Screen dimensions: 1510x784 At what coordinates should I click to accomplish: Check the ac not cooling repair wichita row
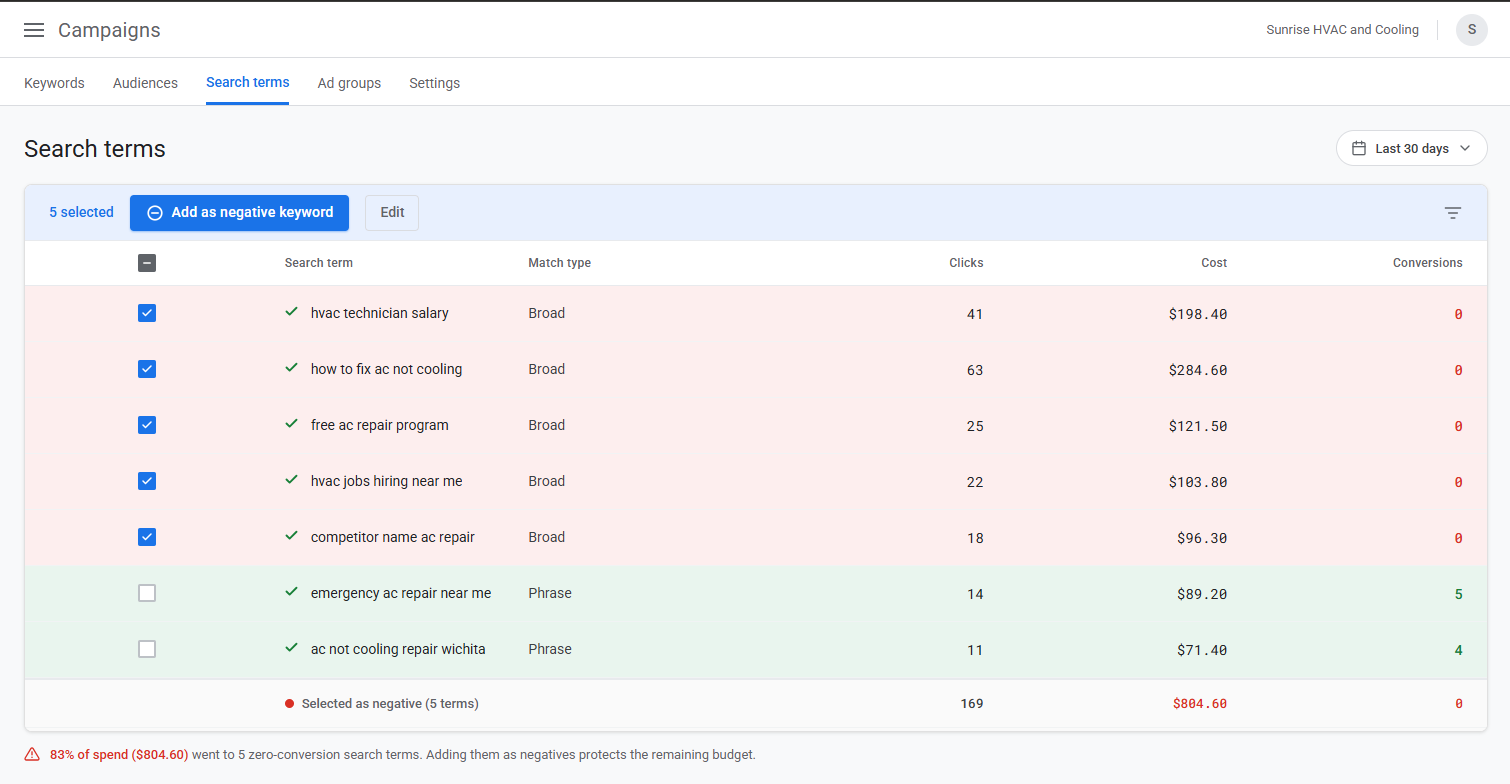(147, 649)
